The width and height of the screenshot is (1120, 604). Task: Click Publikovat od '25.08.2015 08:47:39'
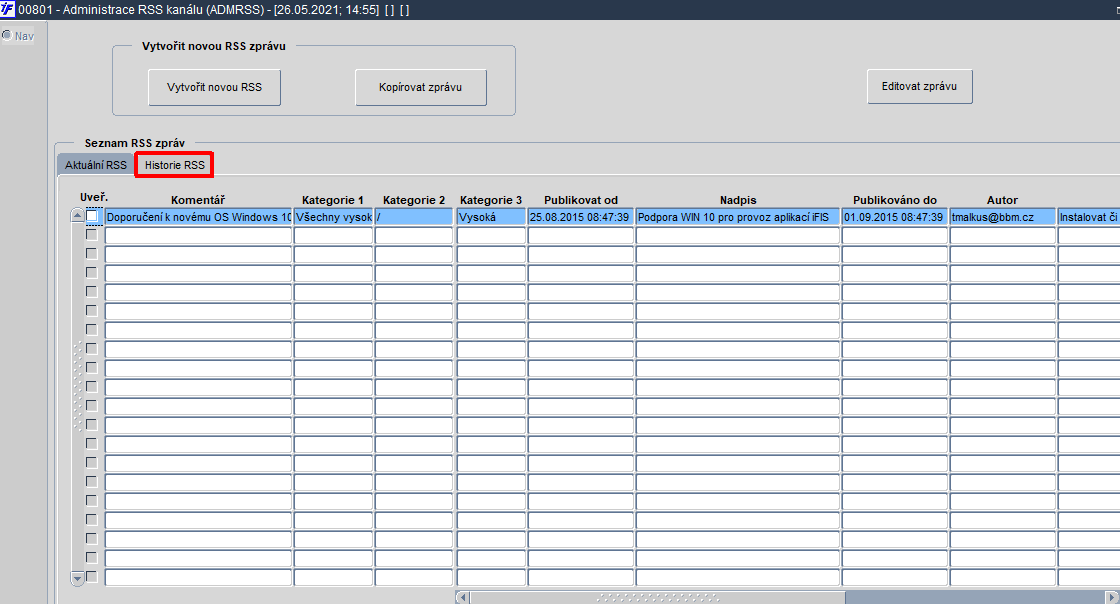(581, 217)
